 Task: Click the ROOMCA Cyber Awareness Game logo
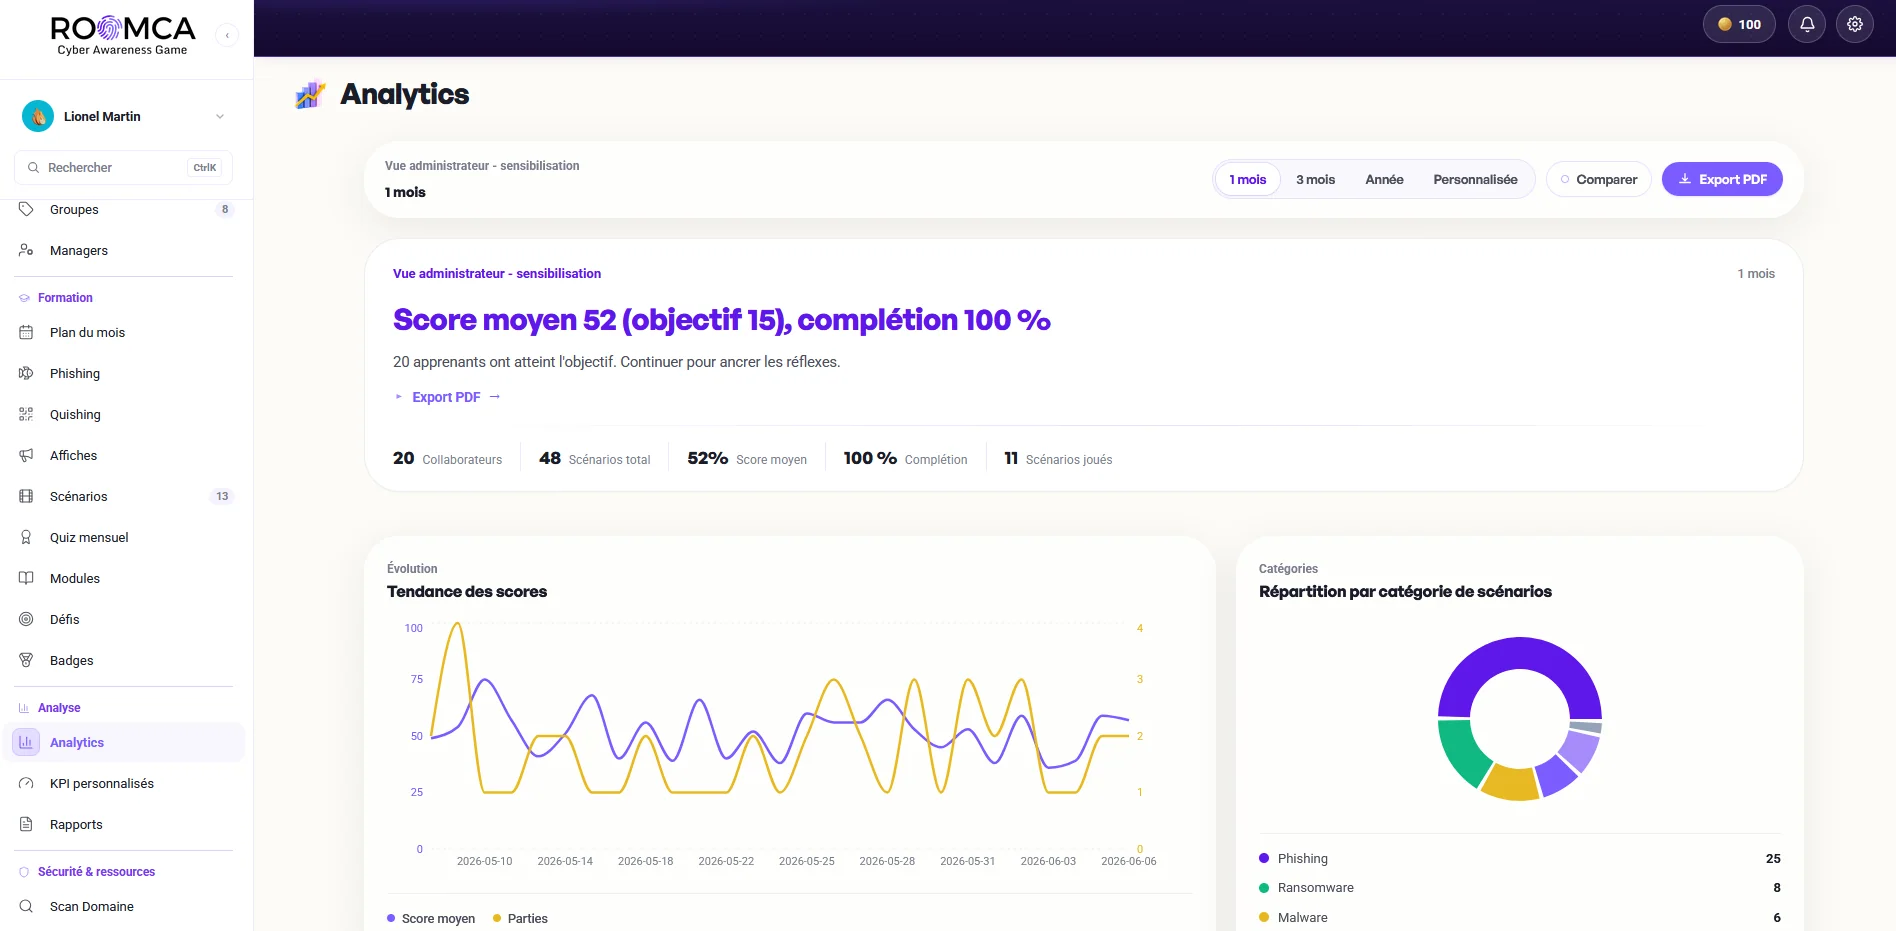click(x=122, y=35)
